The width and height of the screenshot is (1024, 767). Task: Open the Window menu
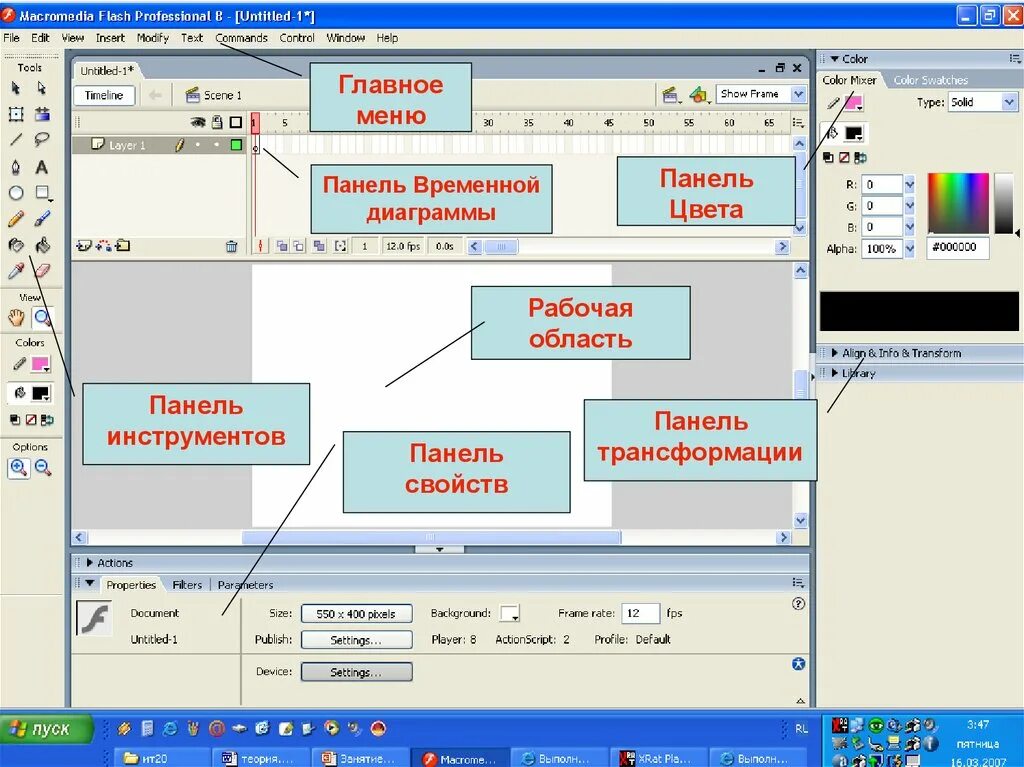click(345, 38)
